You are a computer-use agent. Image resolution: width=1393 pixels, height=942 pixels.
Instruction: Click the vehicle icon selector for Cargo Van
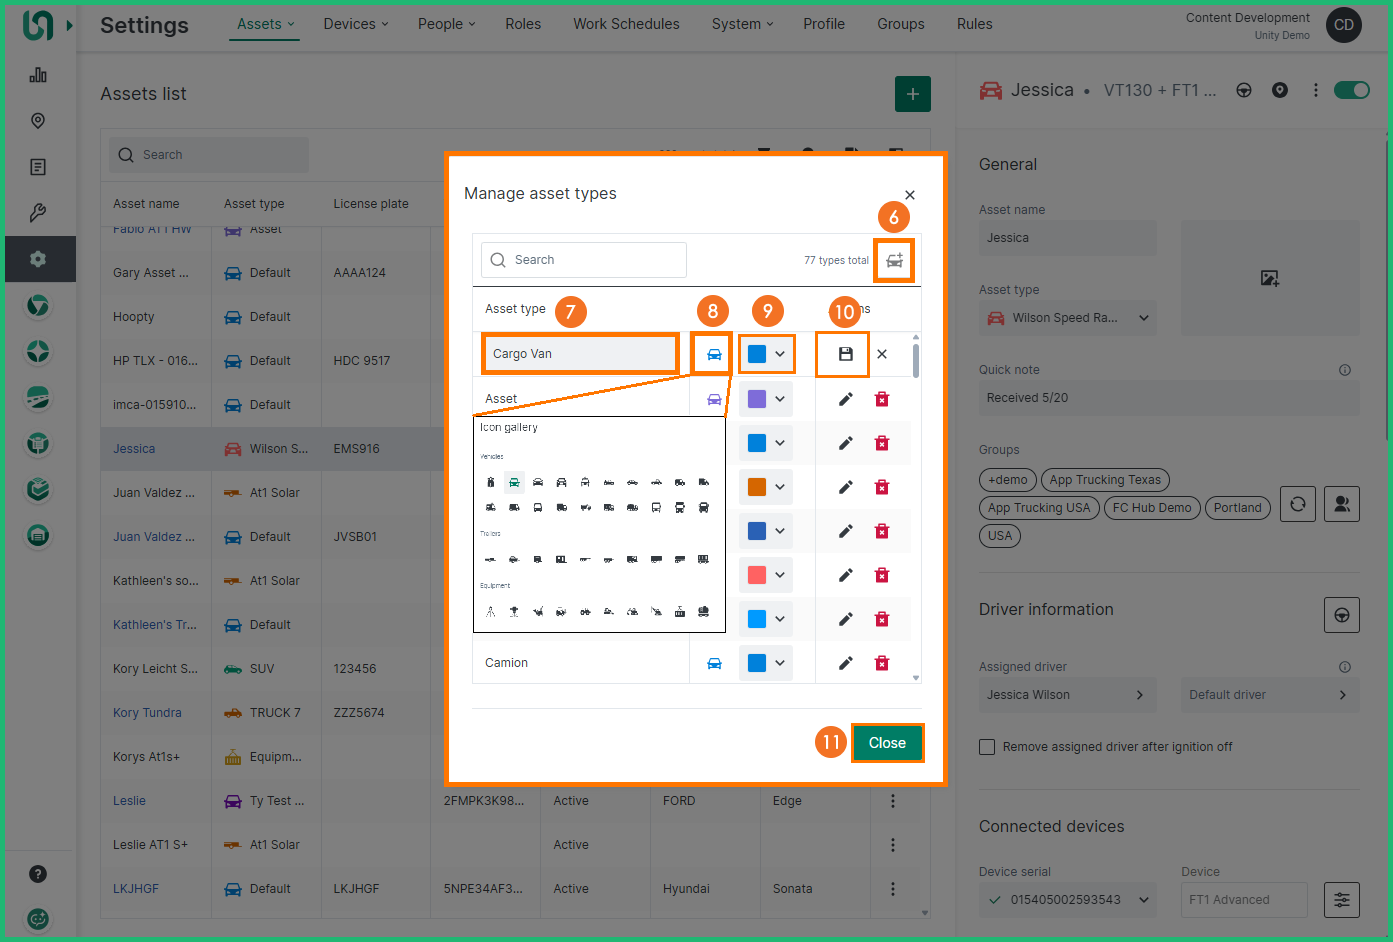[714, 354]
